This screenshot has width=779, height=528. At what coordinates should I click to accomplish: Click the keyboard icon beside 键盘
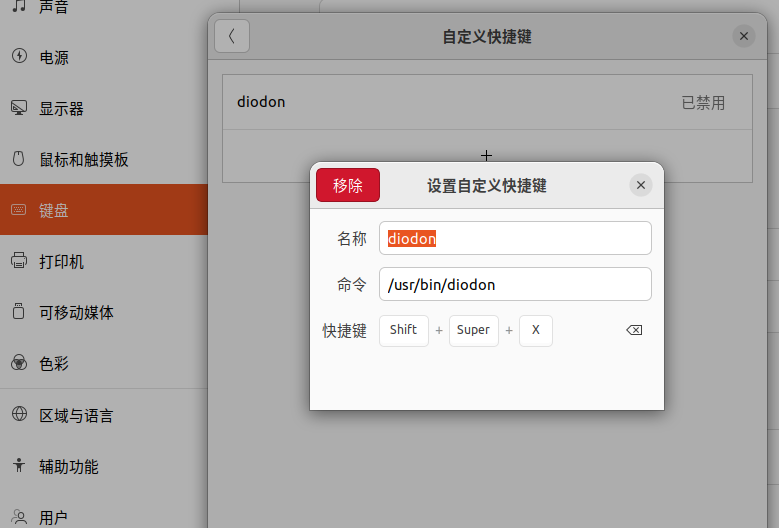18,210
